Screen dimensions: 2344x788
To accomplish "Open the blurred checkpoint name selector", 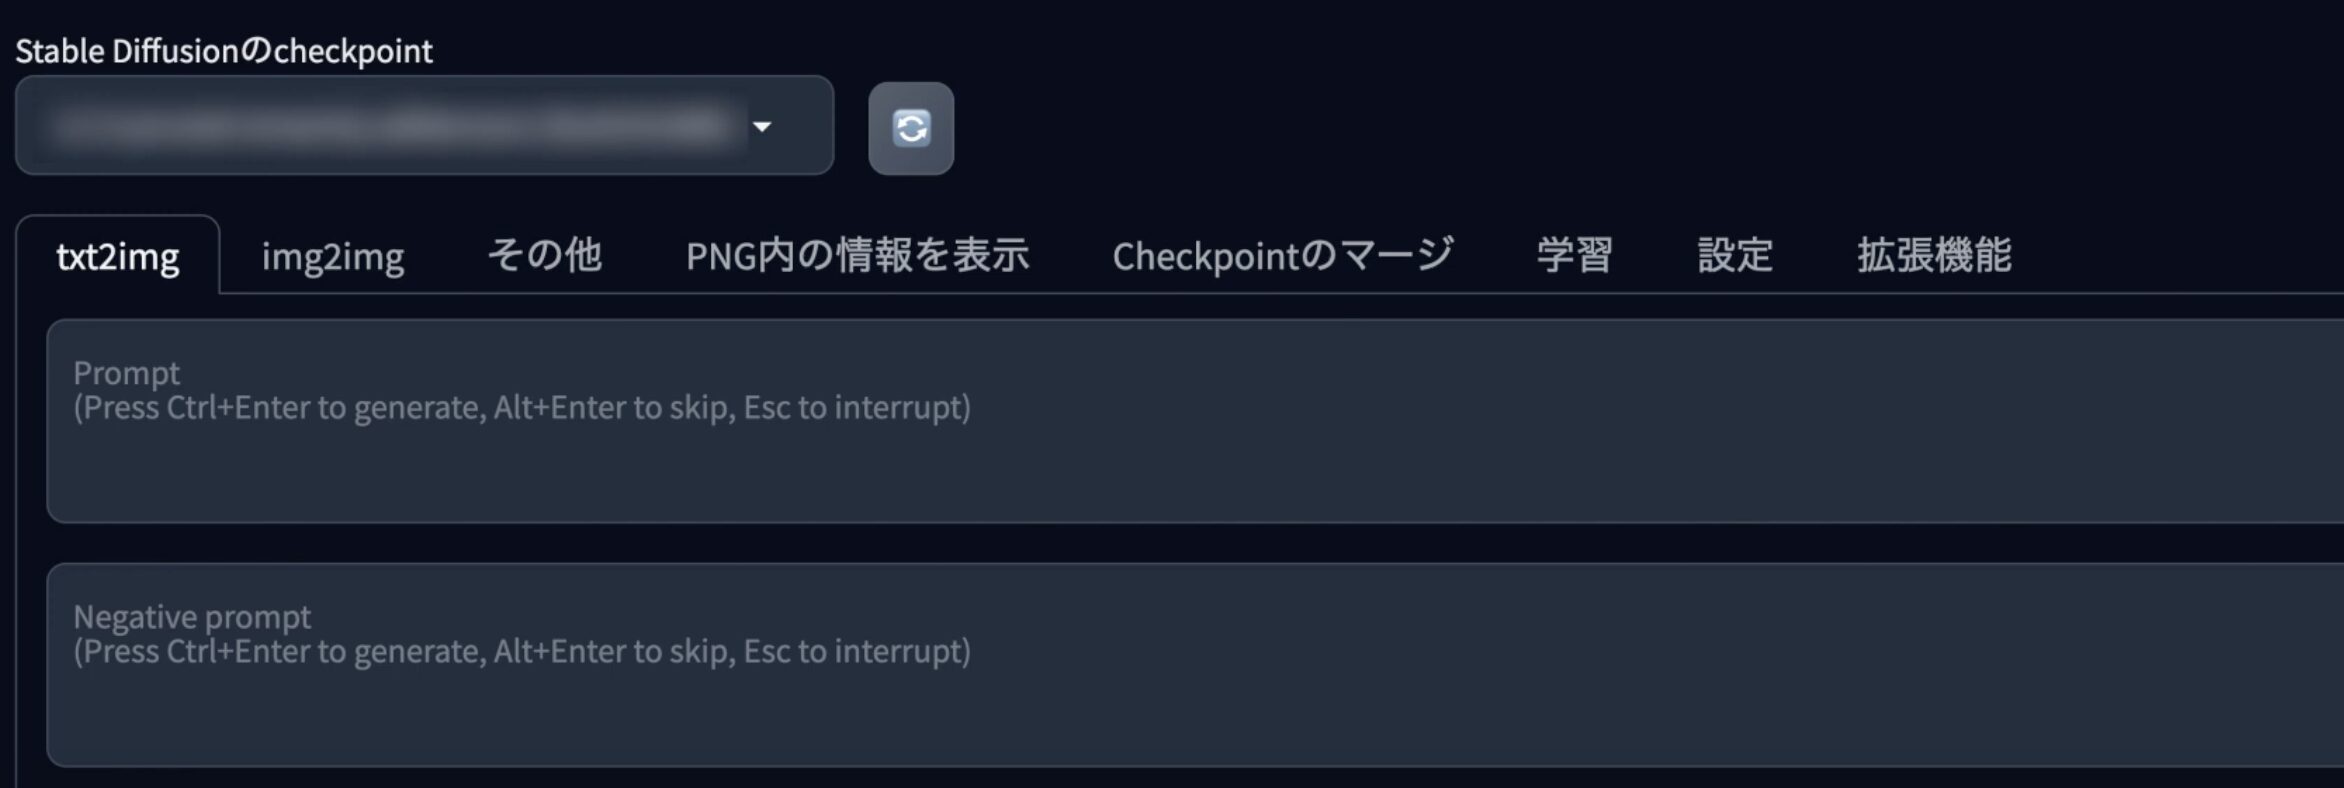I will 424,125.
